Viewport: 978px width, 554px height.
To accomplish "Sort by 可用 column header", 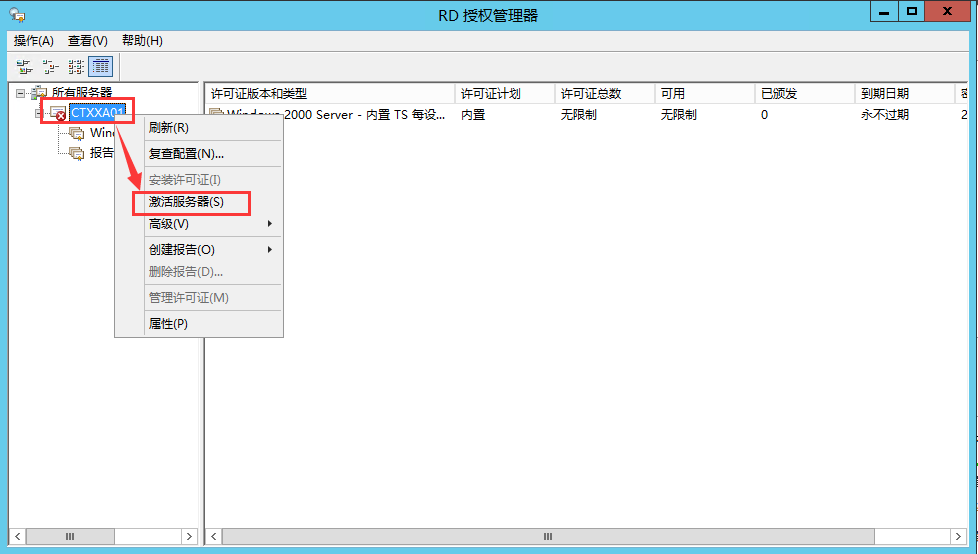I will (x=705, y=94).
